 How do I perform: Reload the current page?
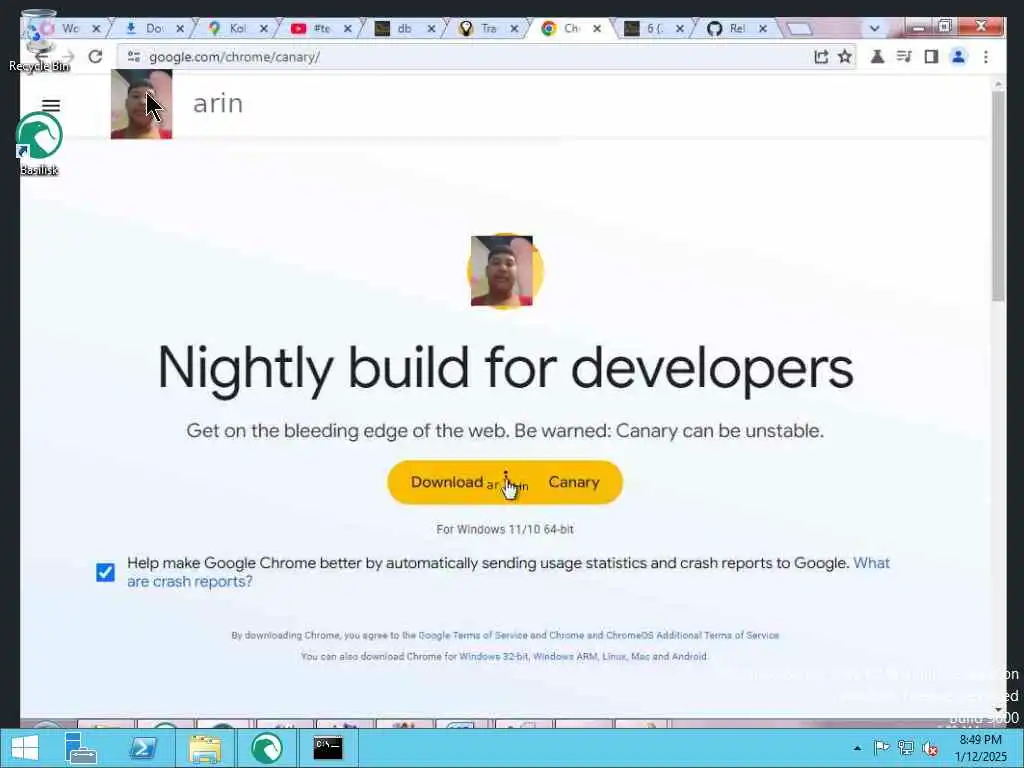point(95,57)
